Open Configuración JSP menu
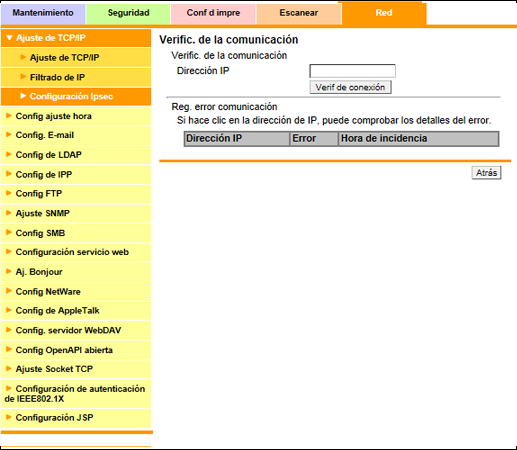Screen dimensions: 517x450 click(x=76, y=418)
